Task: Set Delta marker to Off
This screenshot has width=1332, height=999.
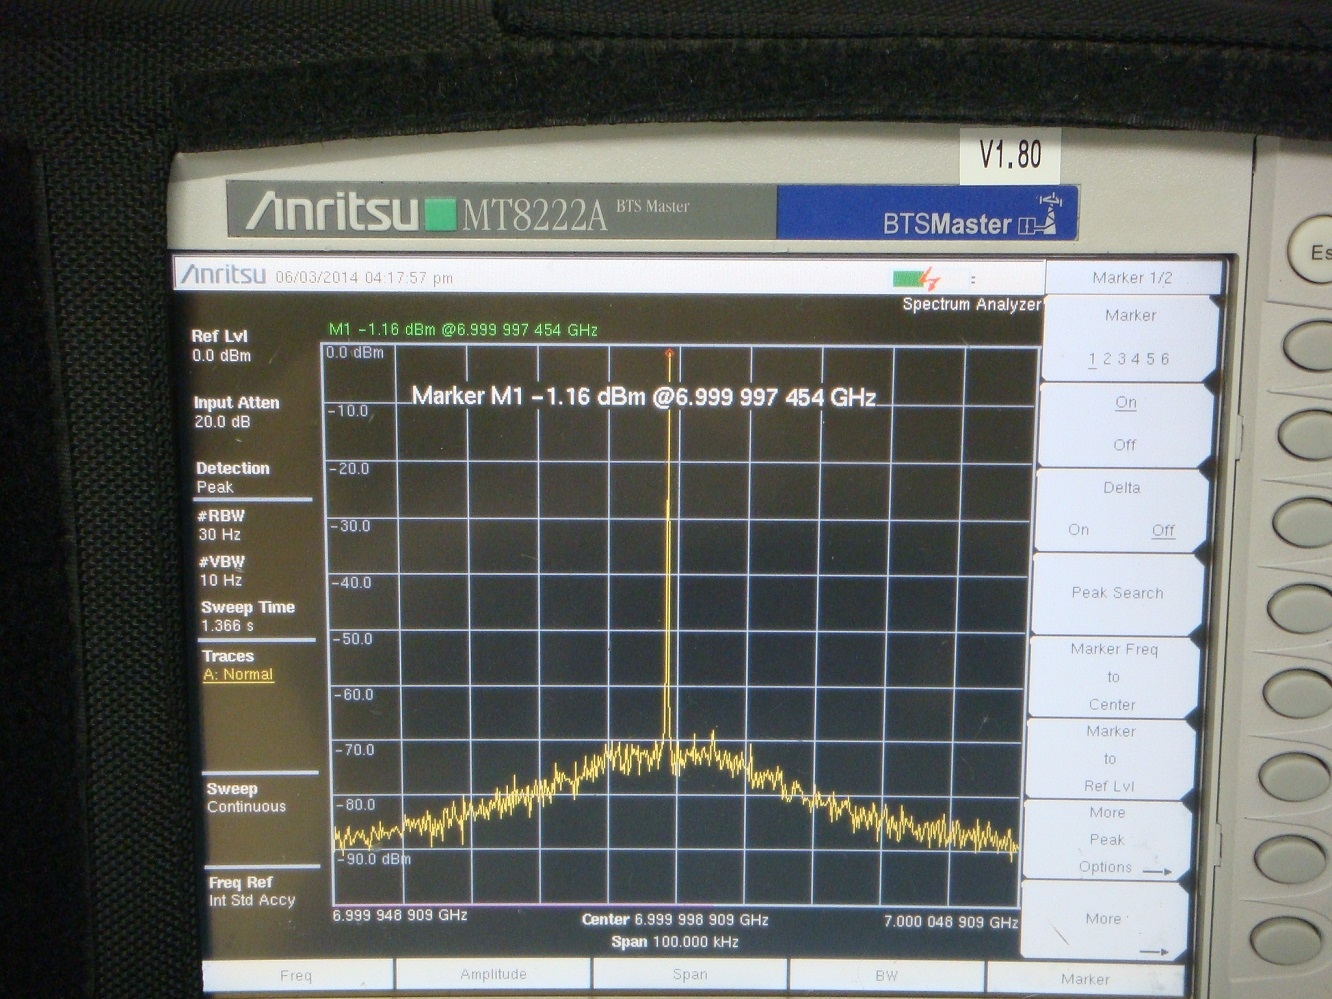Action: coord(1163,530)
